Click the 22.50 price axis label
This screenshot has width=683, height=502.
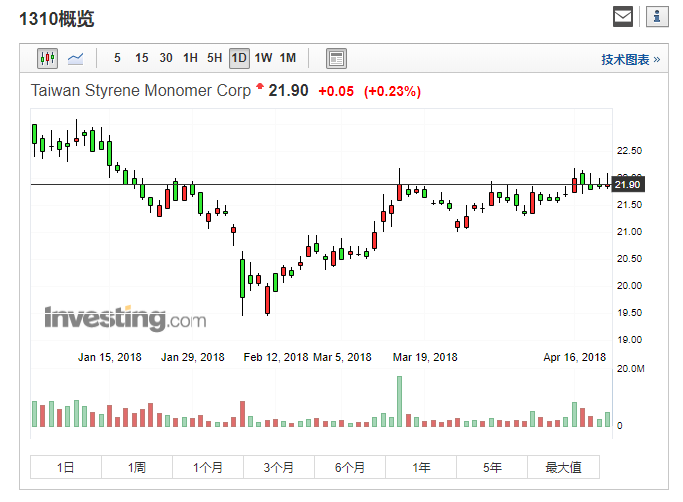(629, 151)
